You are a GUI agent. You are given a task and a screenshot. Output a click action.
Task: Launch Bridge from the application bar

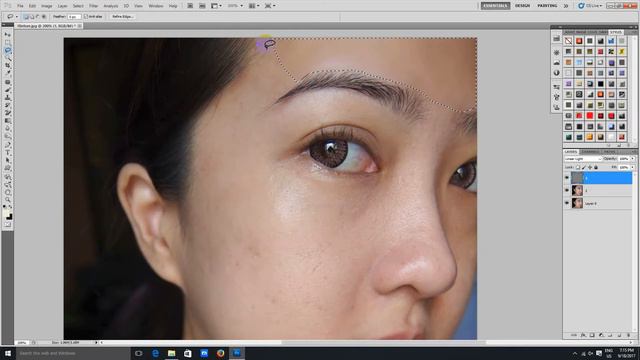point(190,6)
